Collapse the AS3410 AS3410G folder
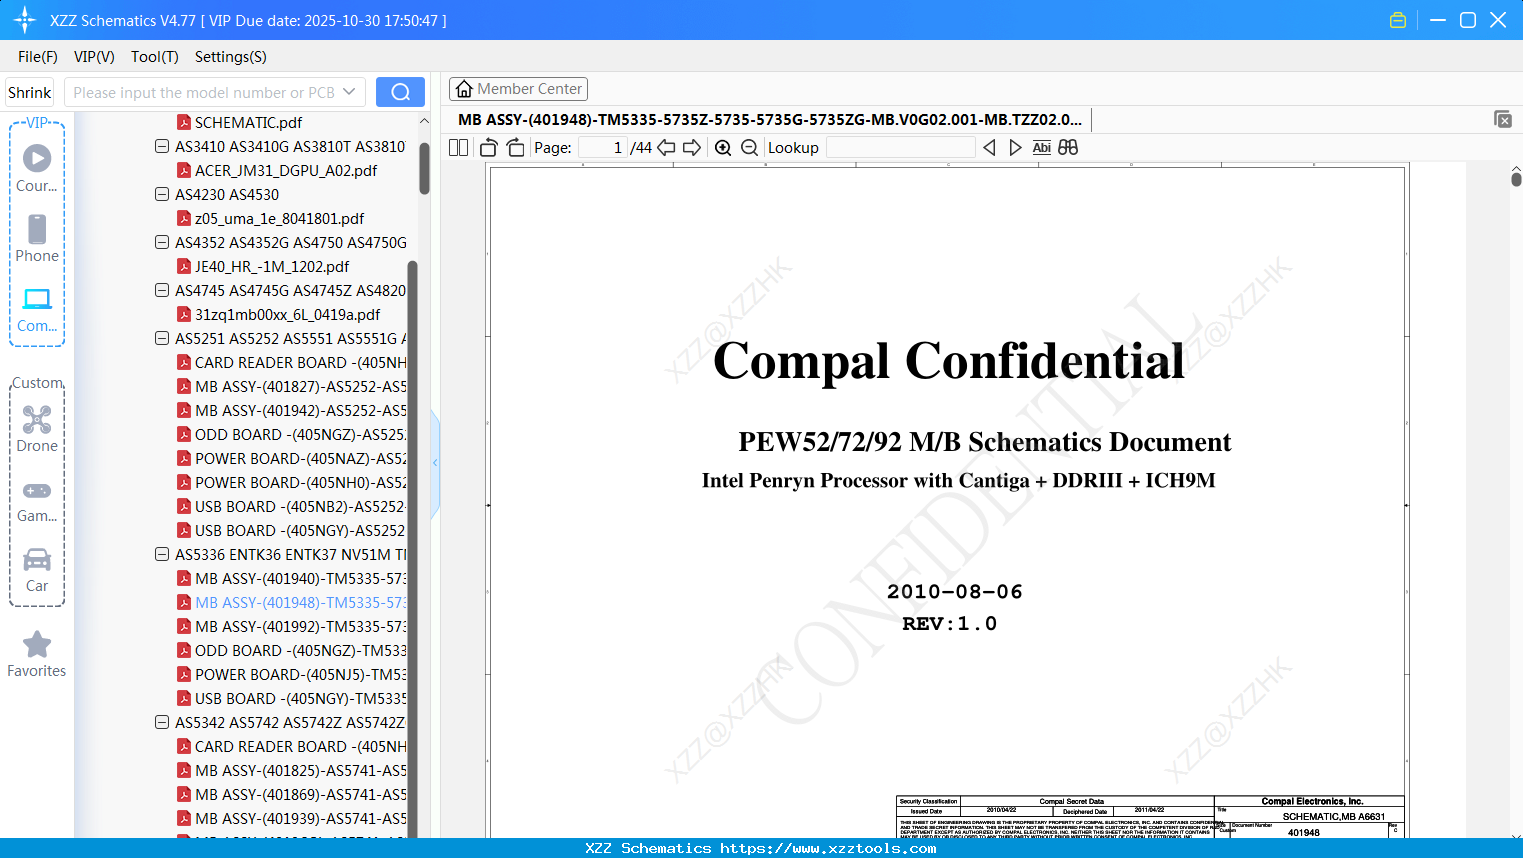 click(x=162, y=146)
